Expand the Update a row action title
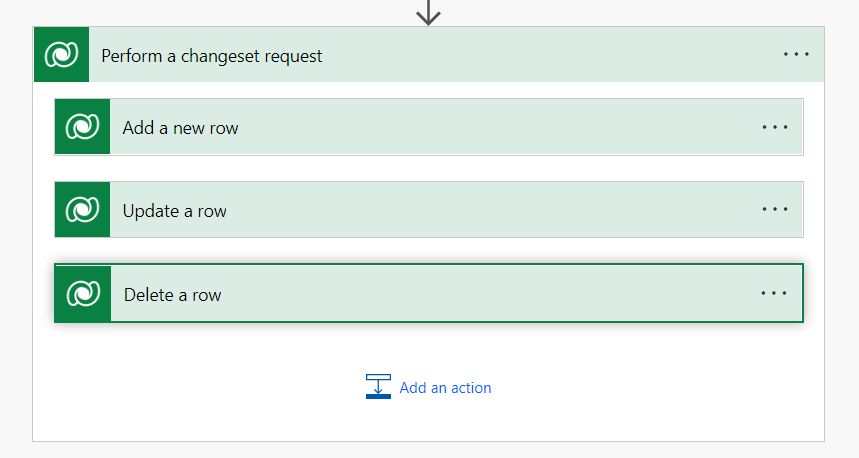The width and height of the screenshot is (859, 458). (175, 211)
